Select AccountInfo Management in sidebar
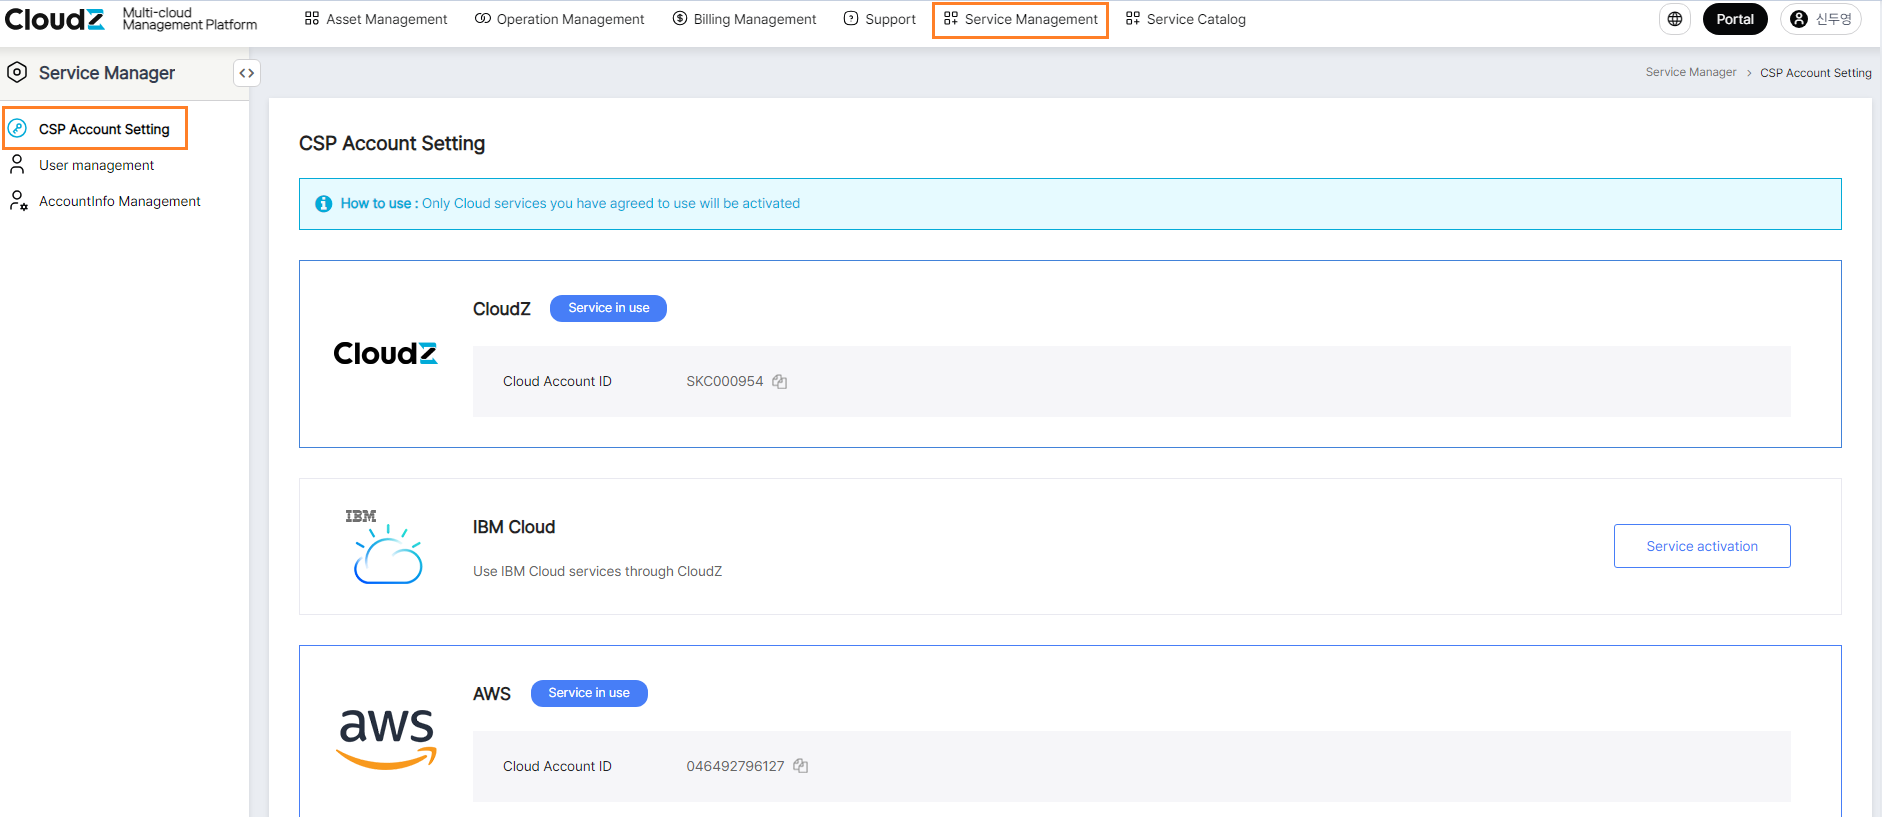This screenshot has width=1882, height=817. point(120,201)
